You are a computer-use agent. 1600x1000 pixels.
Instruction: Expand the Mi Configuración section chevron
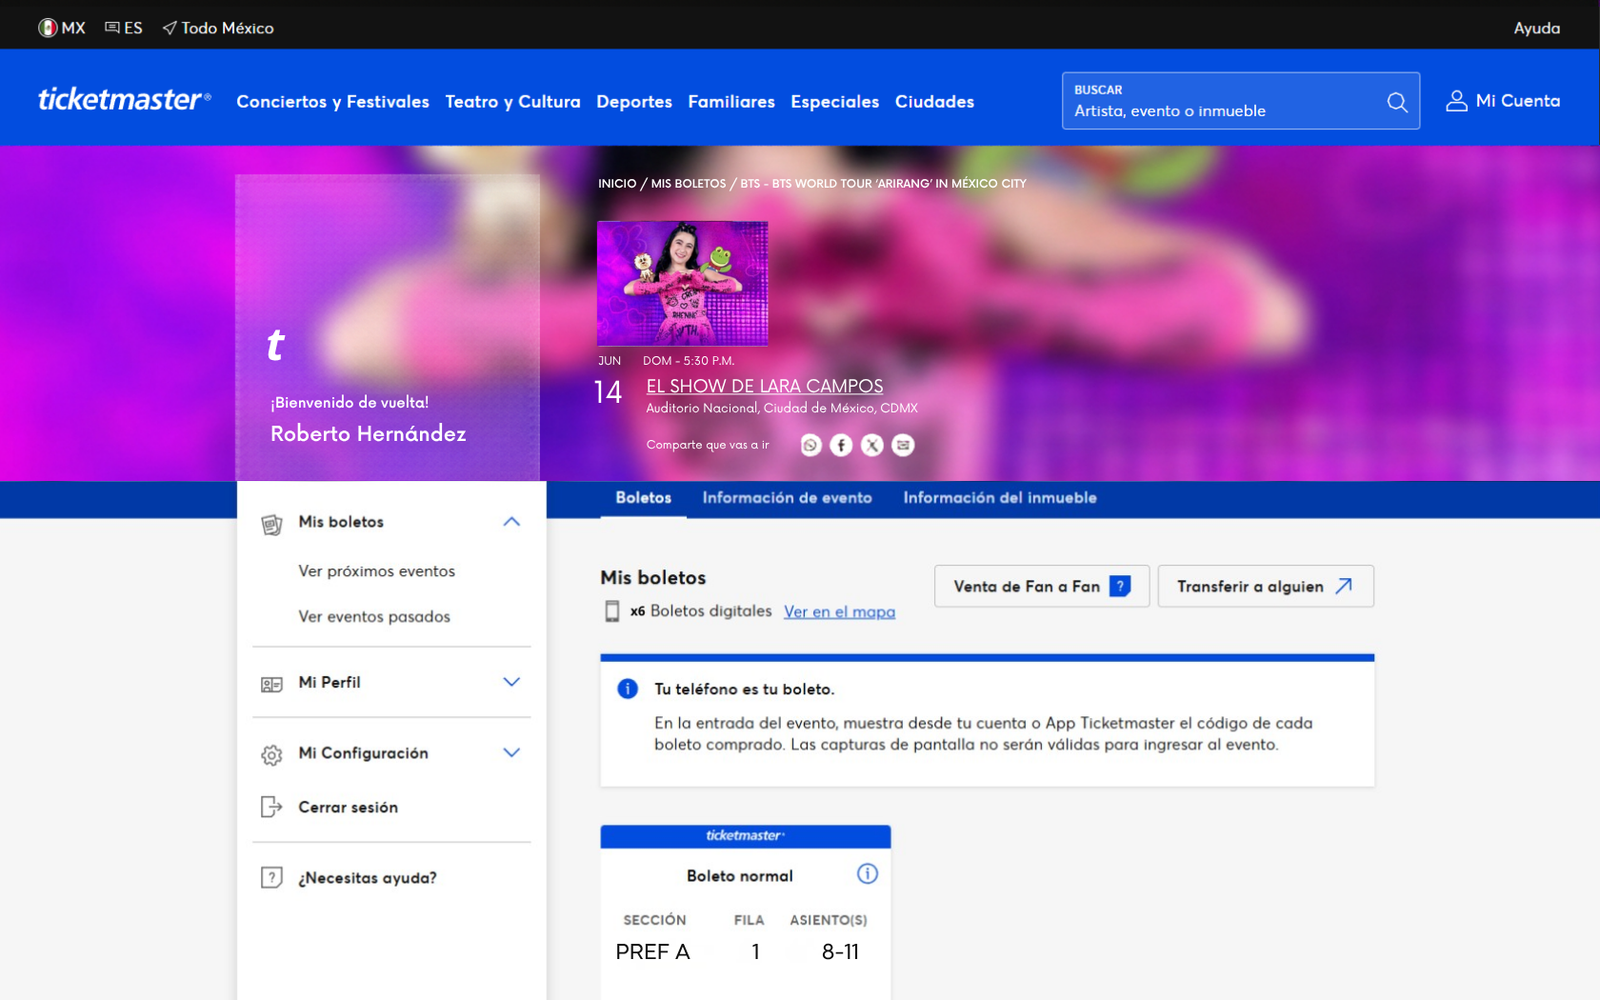pyautogui.click(x=512, y=753)
